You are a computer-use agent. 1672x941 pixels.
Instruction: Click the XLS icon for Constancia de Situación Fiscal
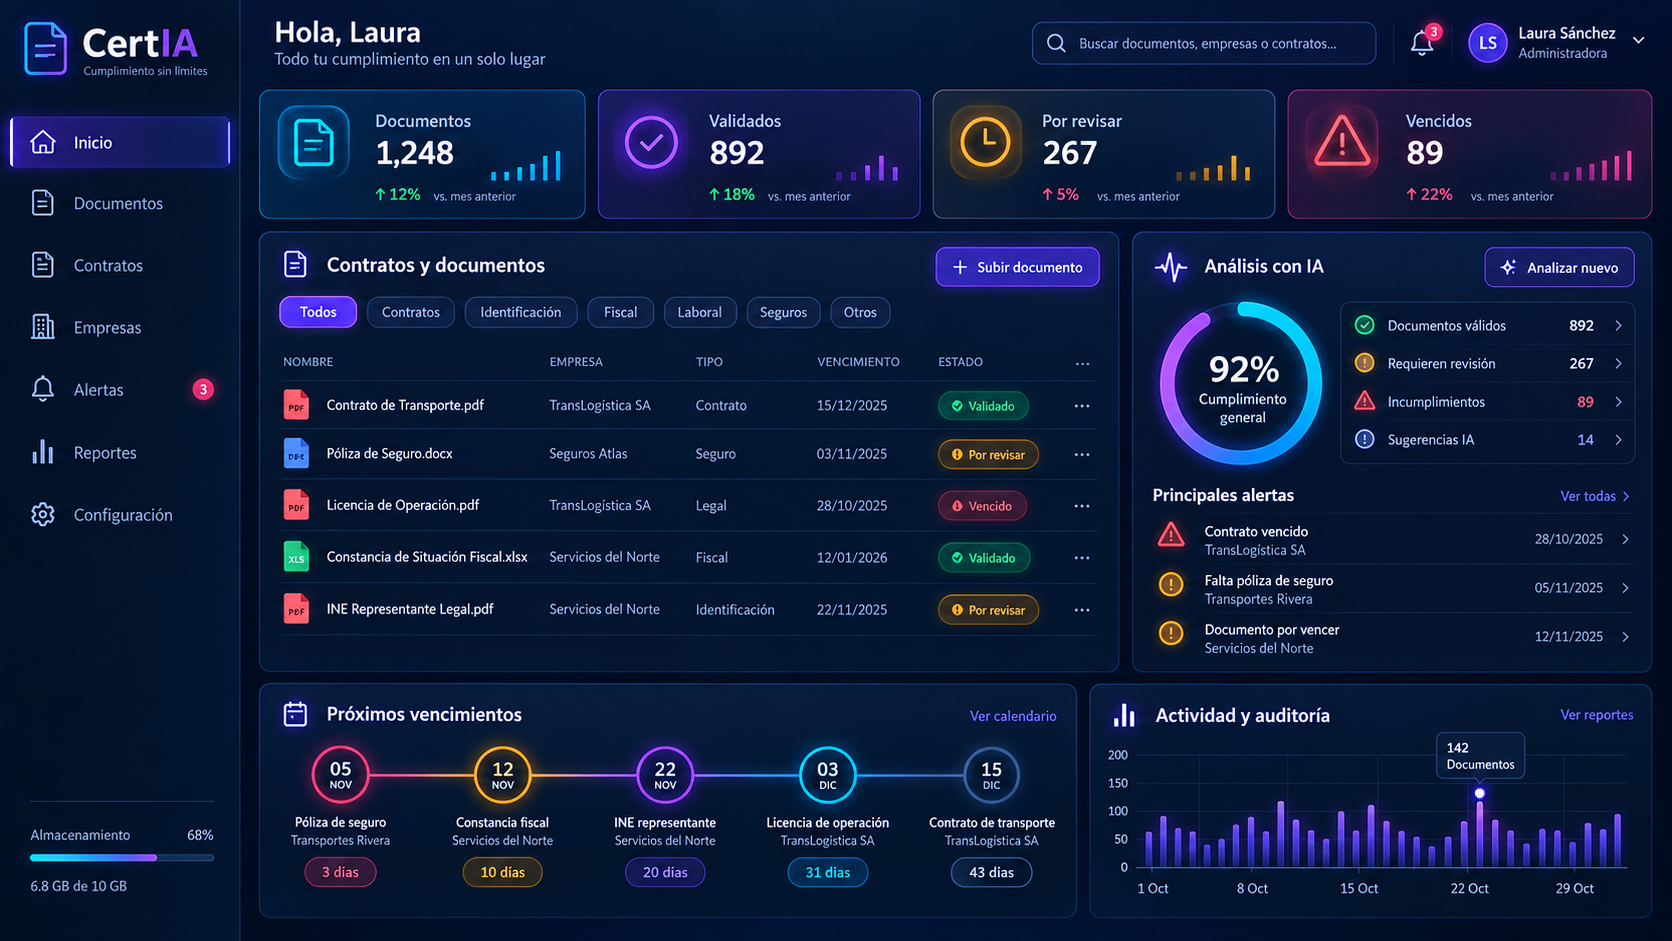click(296, 557)
